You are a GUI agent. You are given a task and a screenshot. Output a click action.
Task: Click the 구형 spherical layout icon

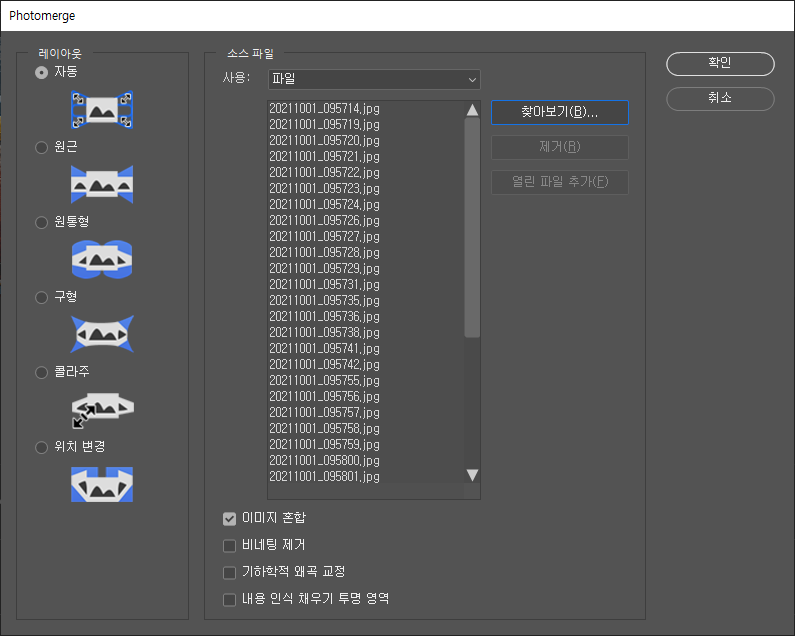point(102,334)
